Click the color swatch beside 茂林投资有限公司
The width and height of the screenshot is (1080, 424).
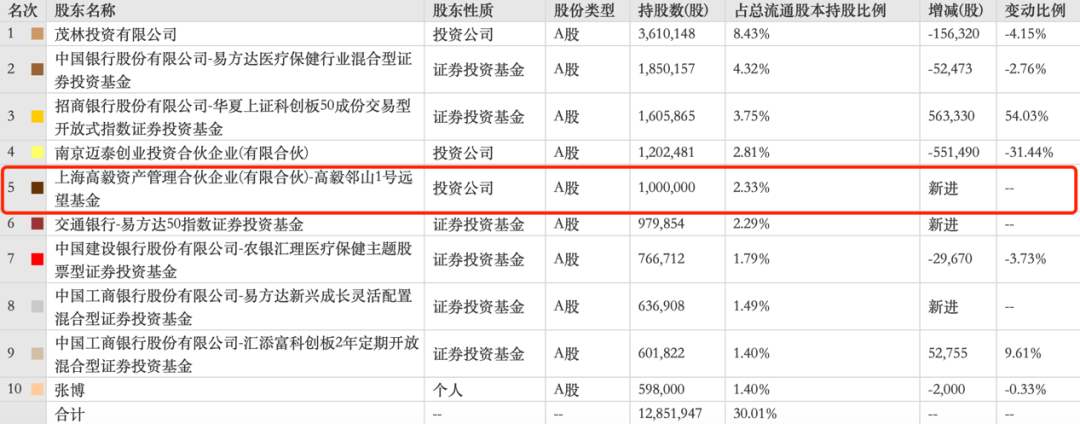point(38,33)
